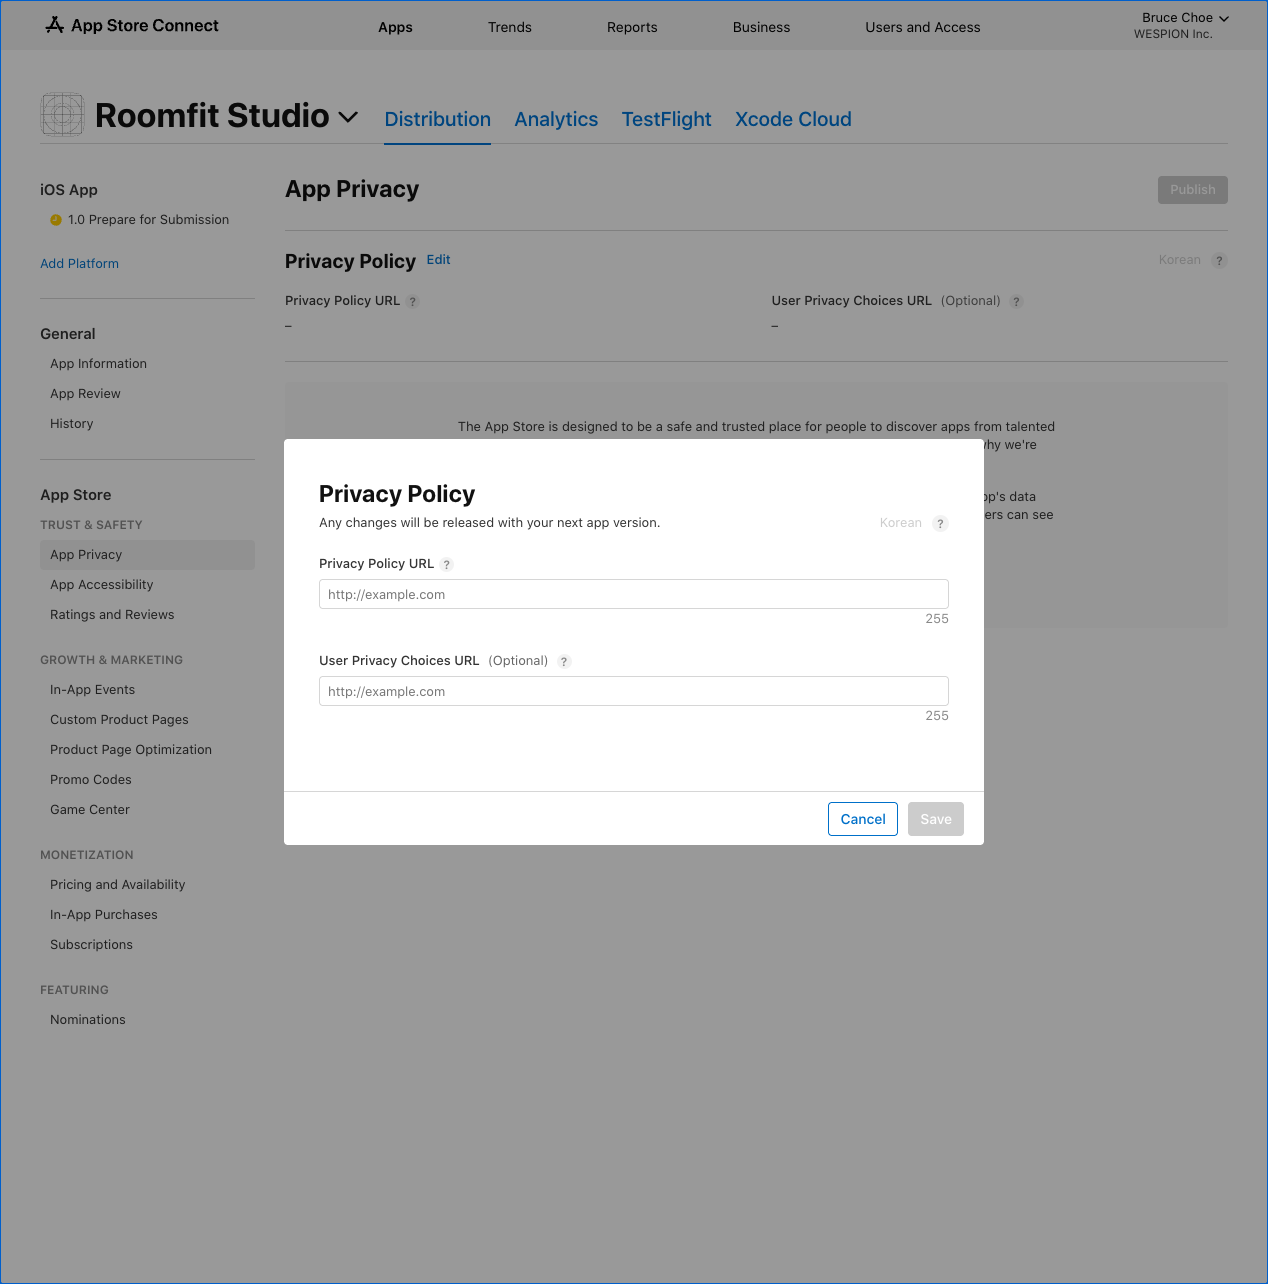Expand the Roomfit Studio app switcher chevron
Image resolution: width=1268 pixels, height=1284 pixels.
[348, 117]
